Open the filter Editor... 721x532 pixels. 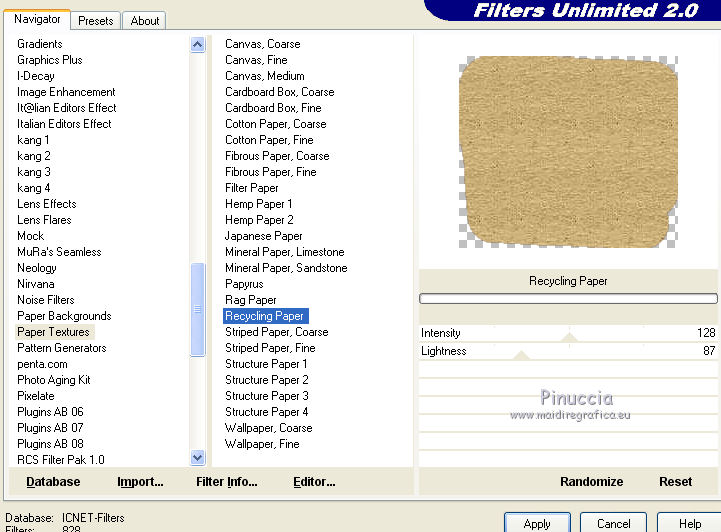pyautogui.click(x=314, y=481)
